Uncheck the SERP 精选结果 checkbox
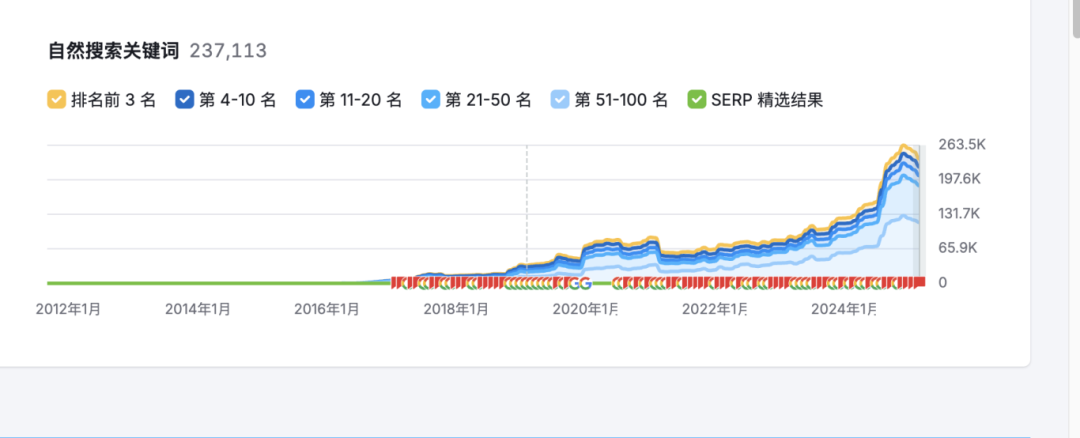 (x=697, y=100)
